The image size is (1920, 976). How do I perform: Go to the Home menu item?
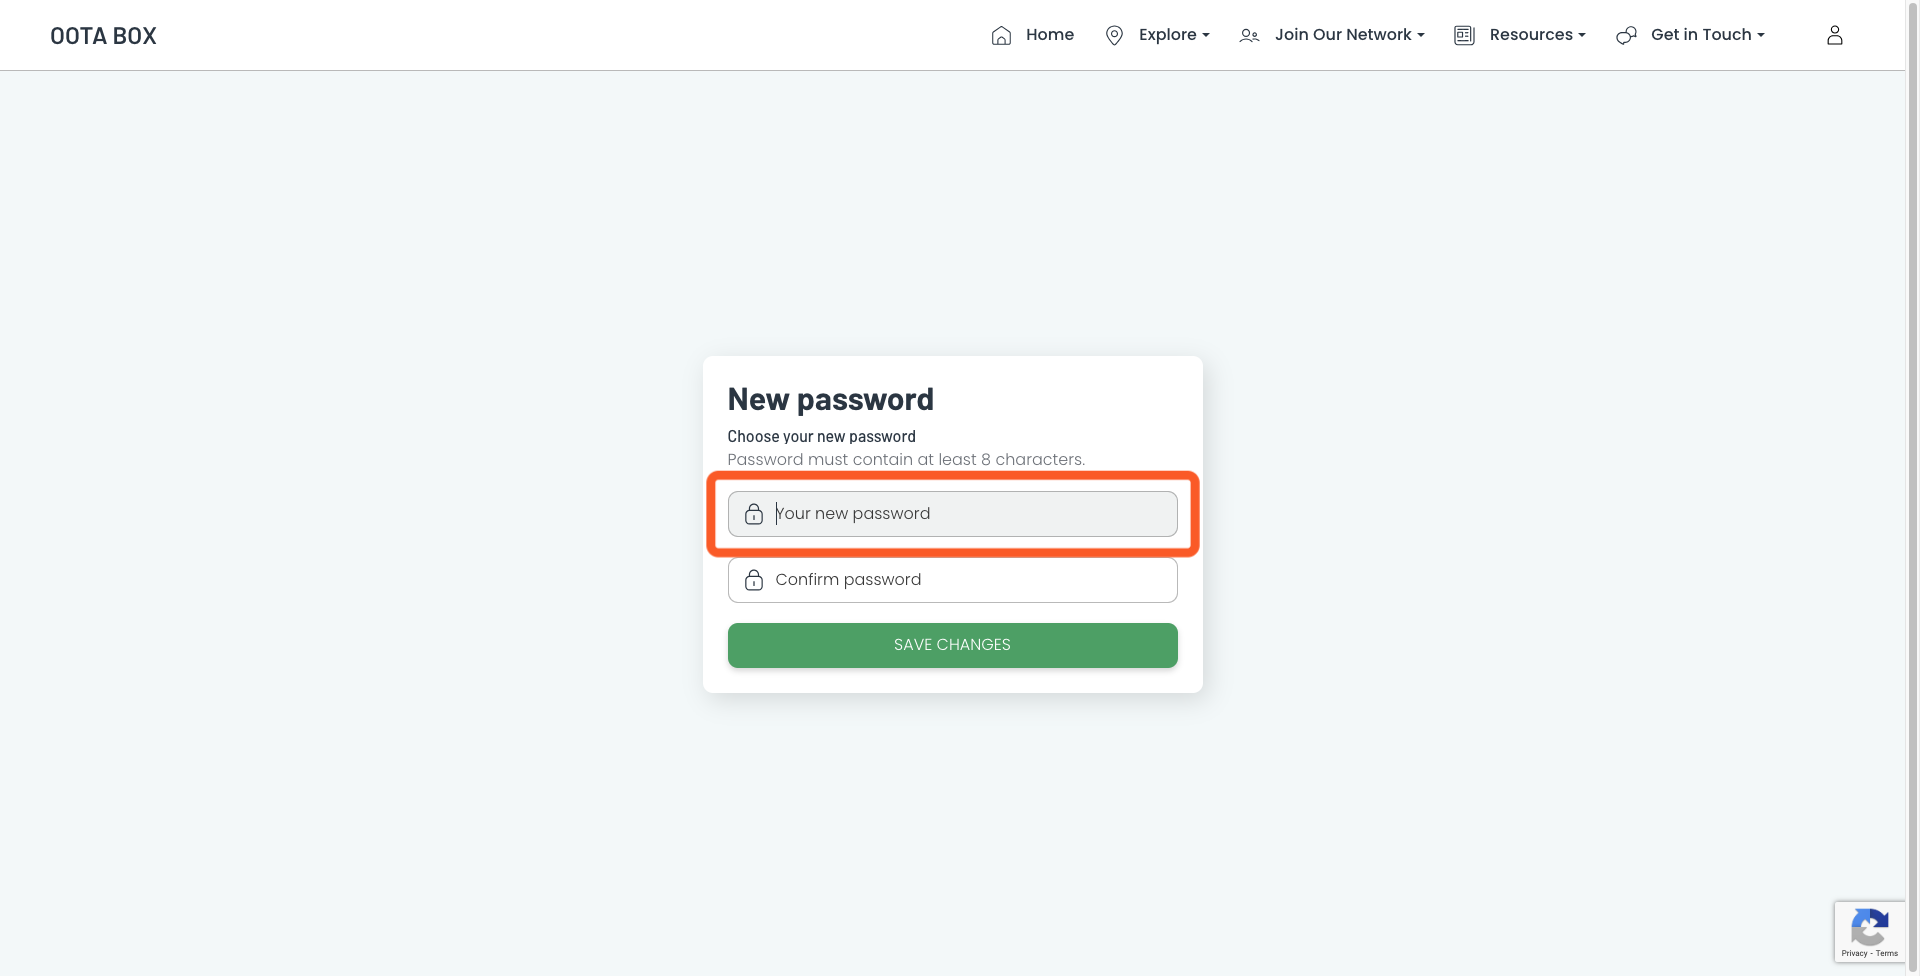click(1050, 35)
